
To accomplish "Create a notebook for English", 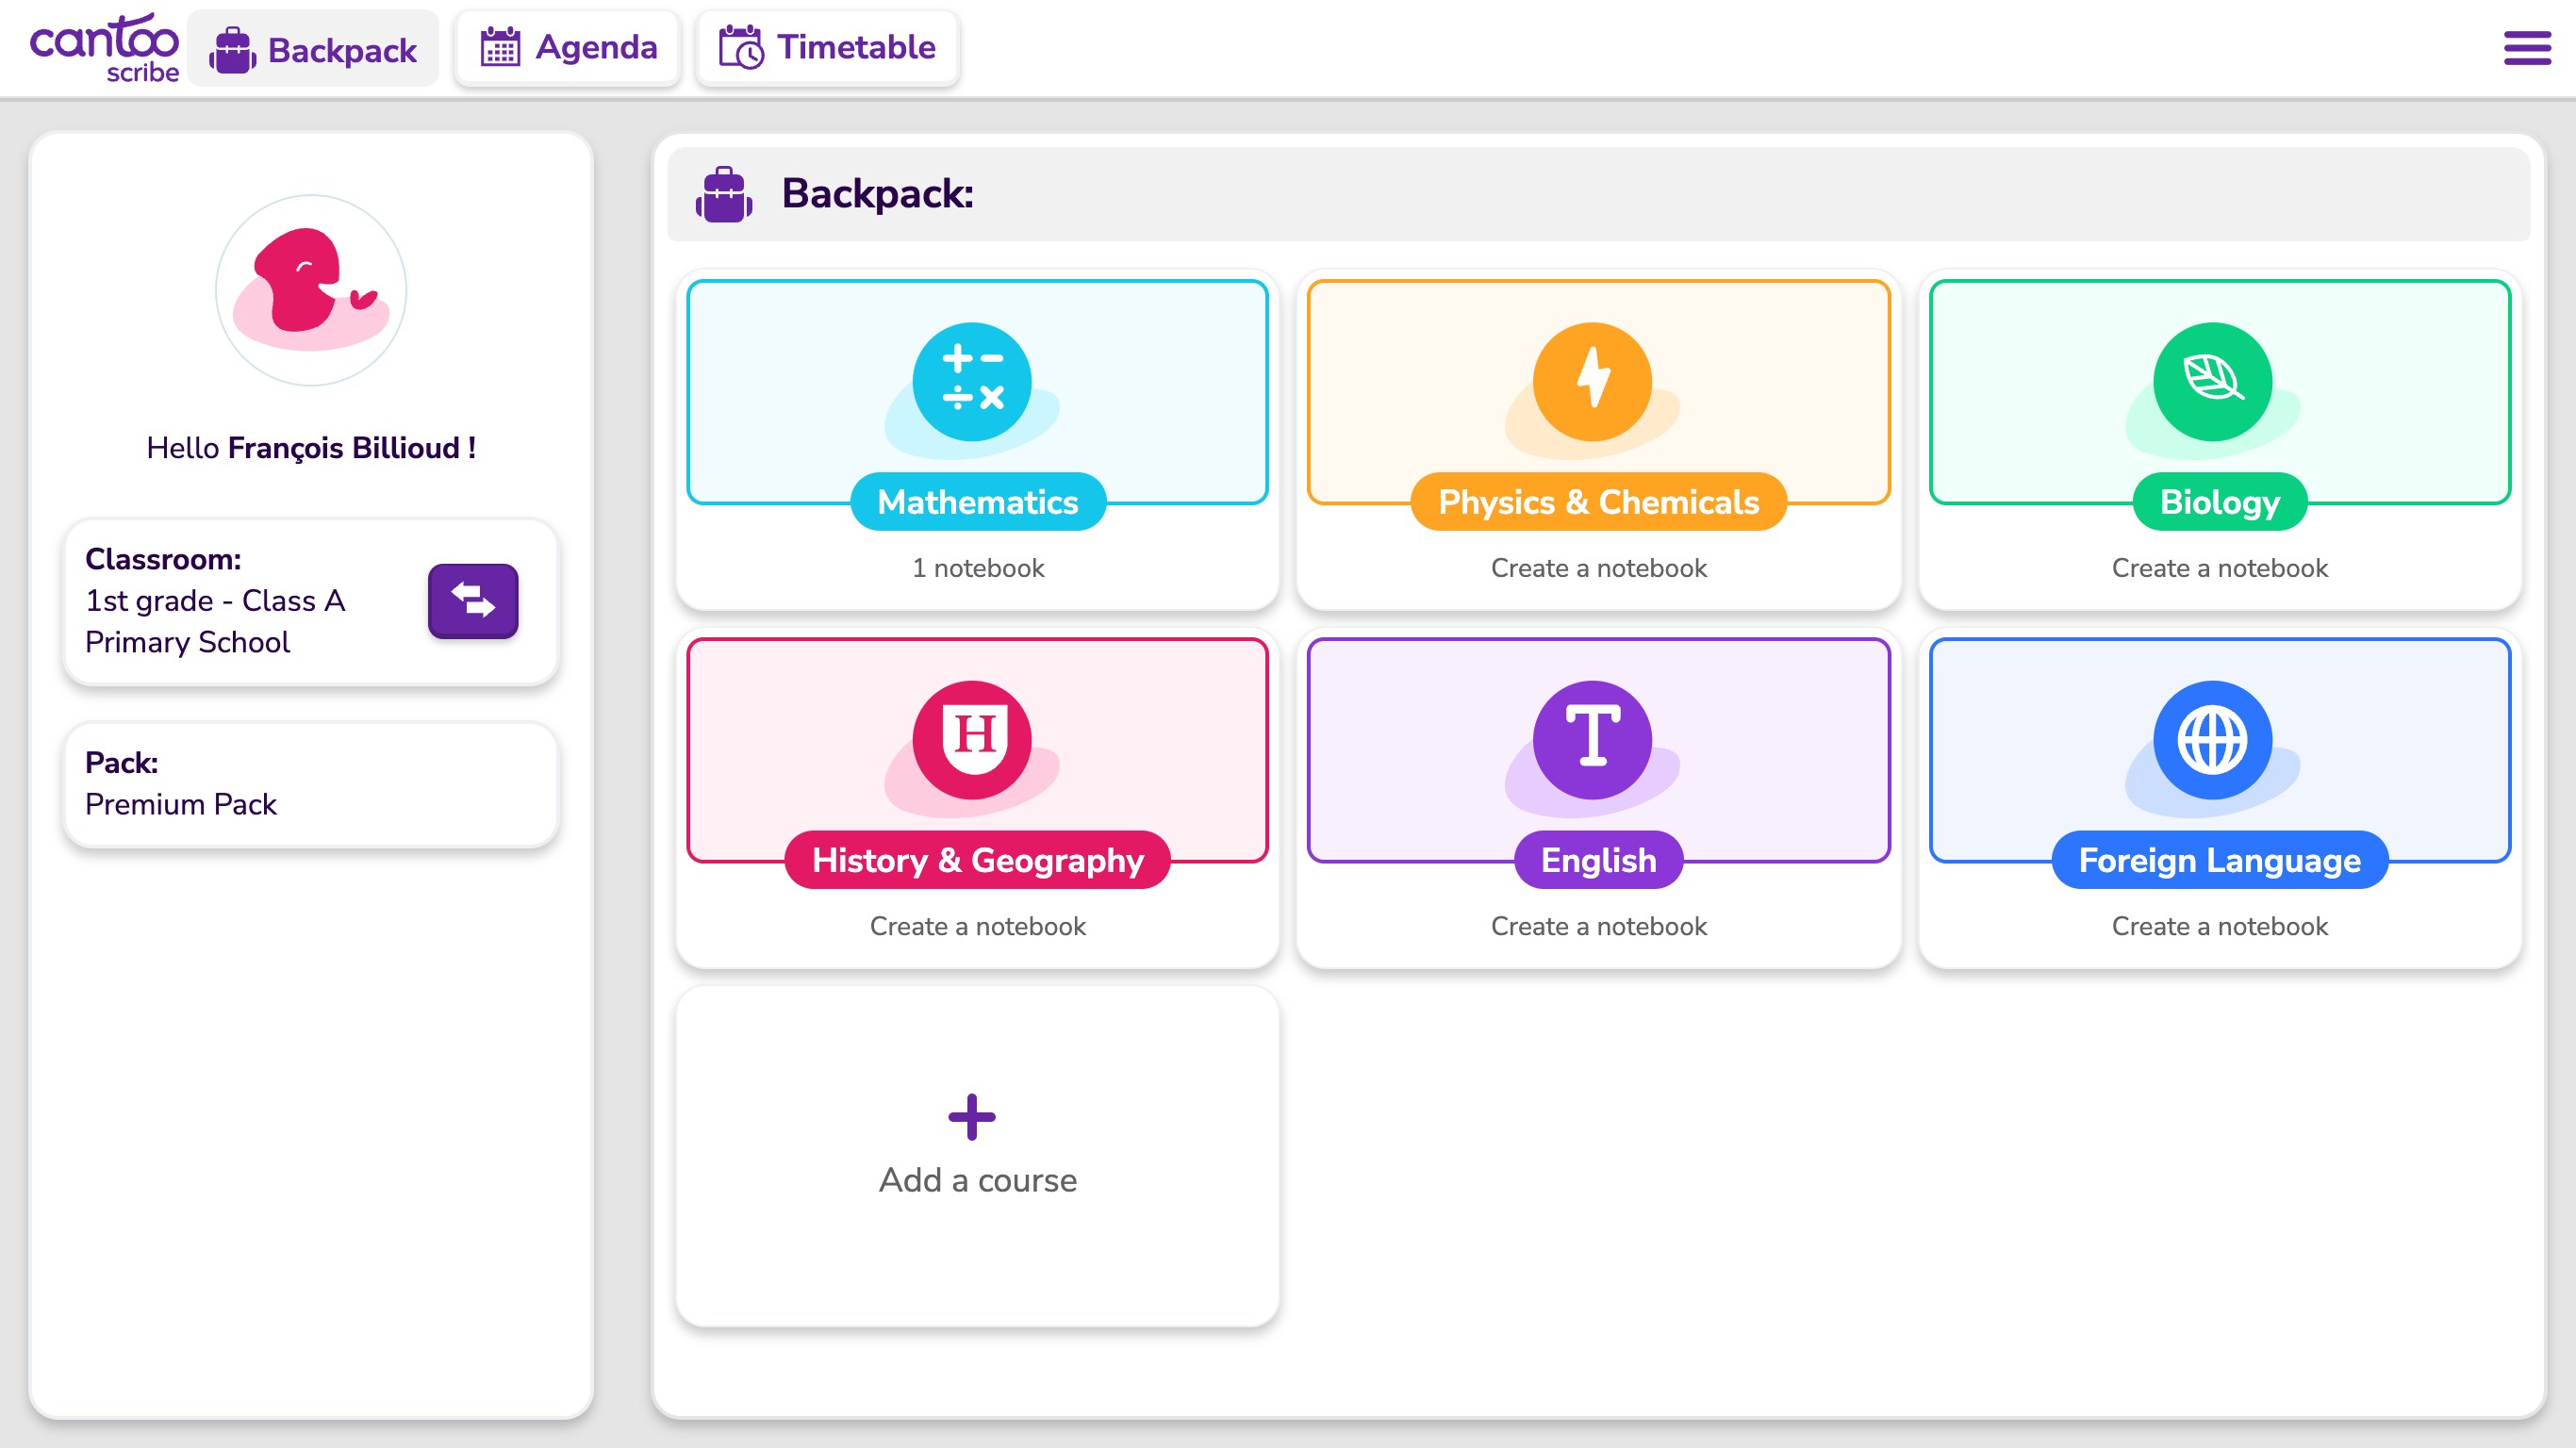I will (x=1598, y=926).
